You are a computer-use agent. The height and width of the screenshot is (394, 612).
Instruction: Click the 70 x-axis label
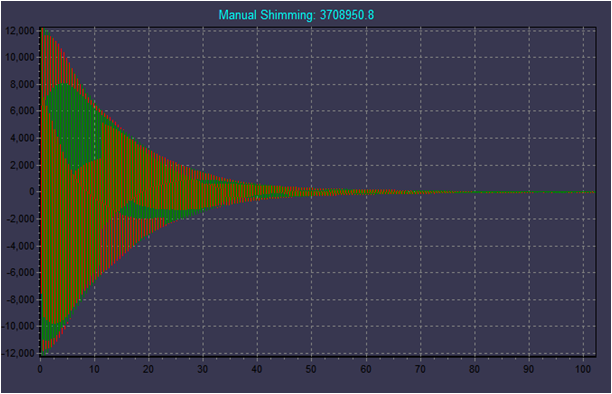(x=420, y=369)
